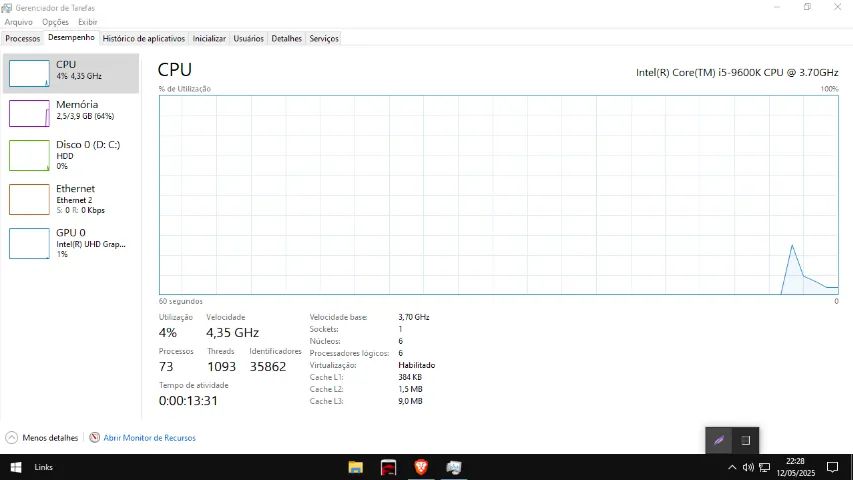This screenshot has width=853, height=480.
Task: Click the CPU utilization graph area
Action: click(x=498, y=195)
